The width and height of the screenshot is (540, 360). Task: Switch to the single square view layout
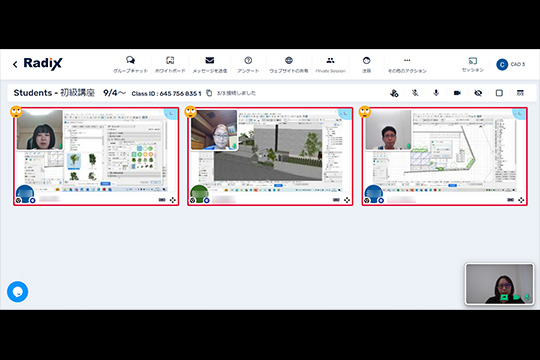point(499,93)
